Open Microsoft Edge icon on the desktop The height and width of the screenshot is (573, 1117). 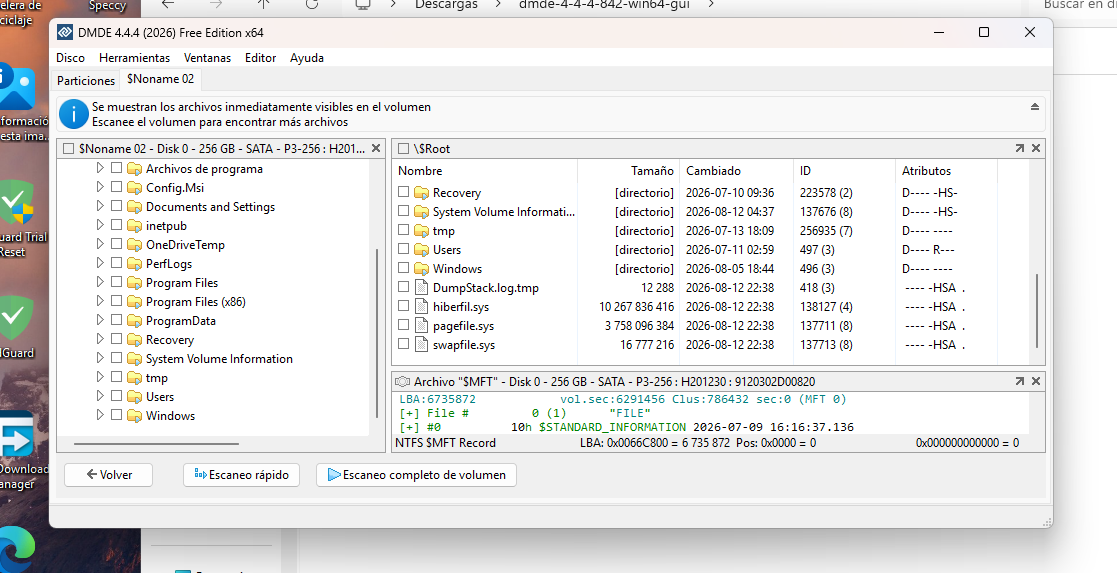click(x=17, y=550)
